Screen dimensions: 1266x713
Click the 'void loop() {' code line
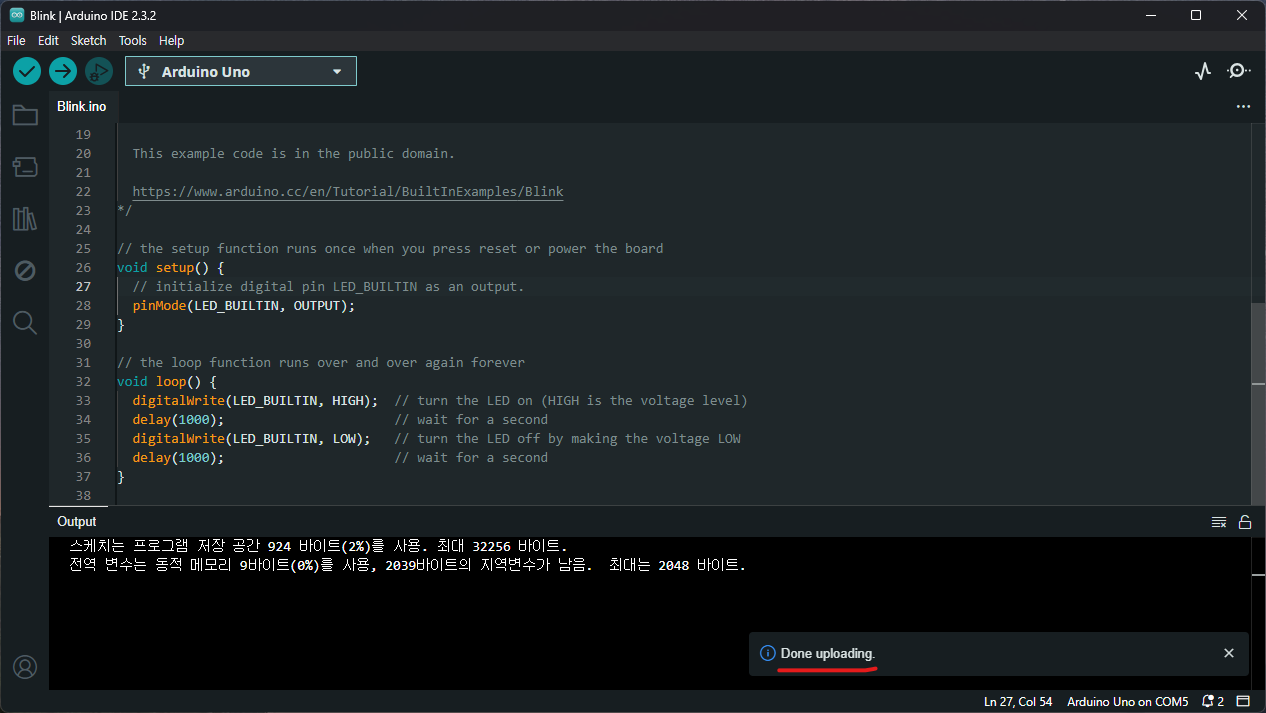pyautogui.click(x=167, y=381)
